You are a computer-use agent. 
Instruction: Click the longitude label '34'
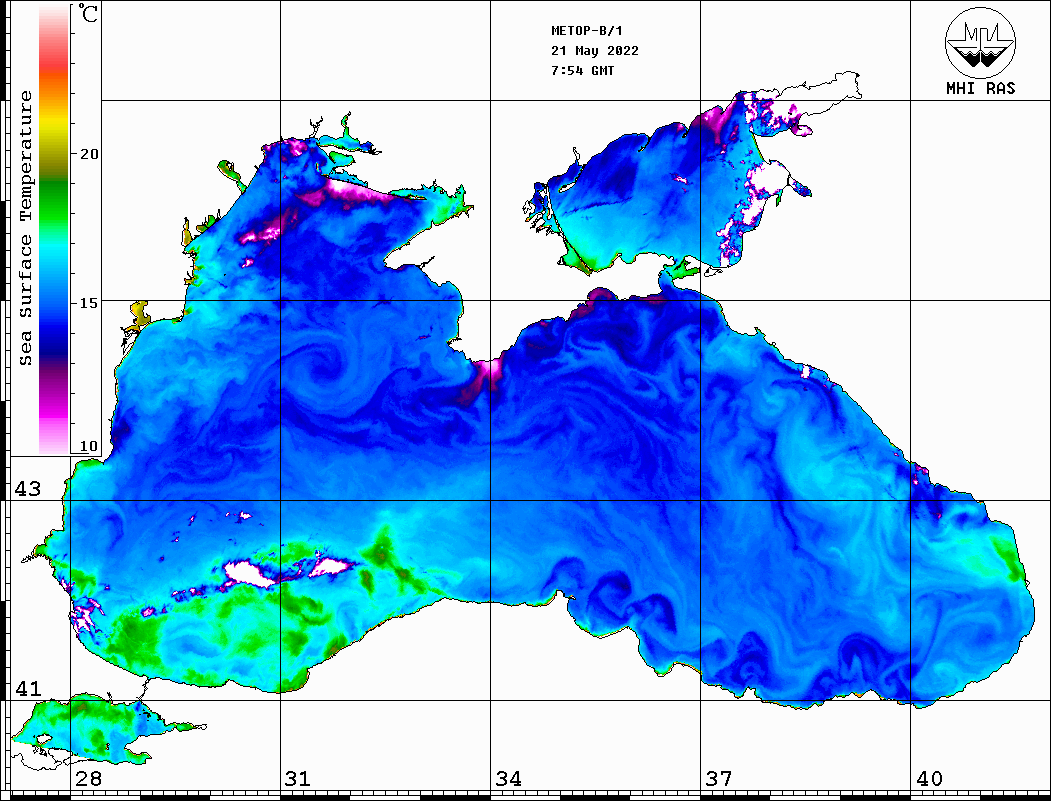point(509,778)
